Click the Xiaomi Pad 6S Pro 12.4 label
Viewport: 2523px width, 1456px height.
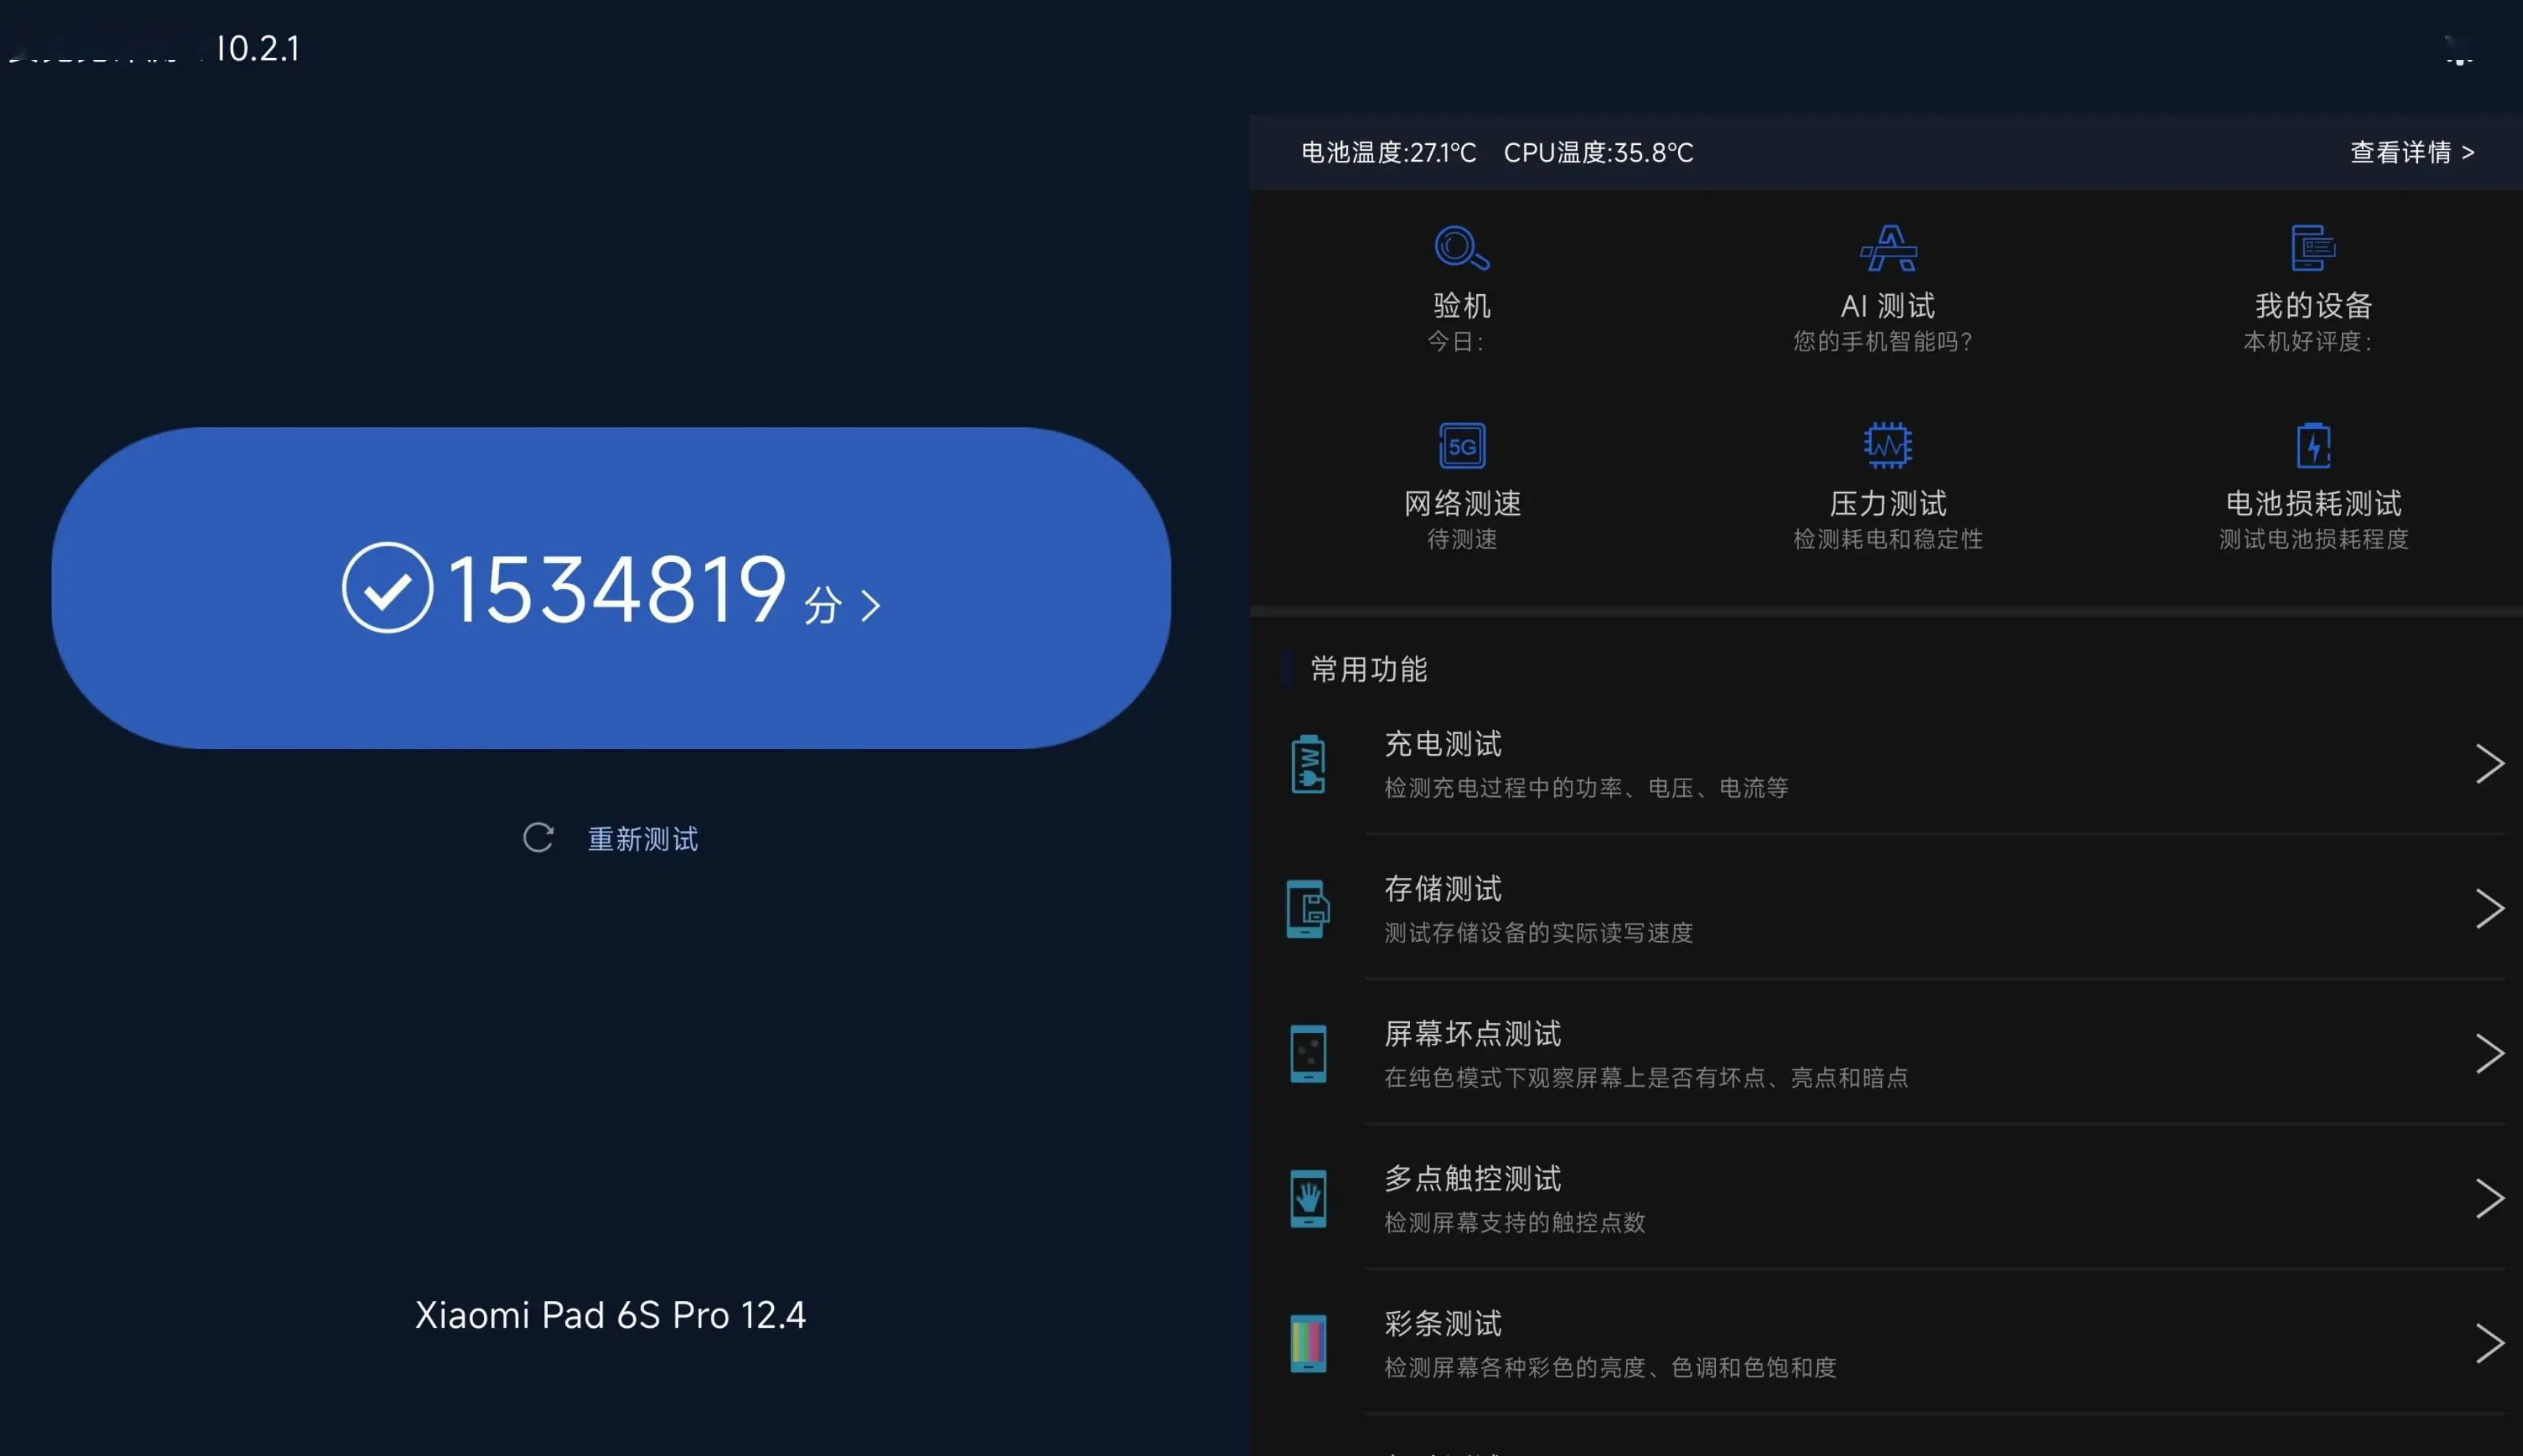[610, 1315]
